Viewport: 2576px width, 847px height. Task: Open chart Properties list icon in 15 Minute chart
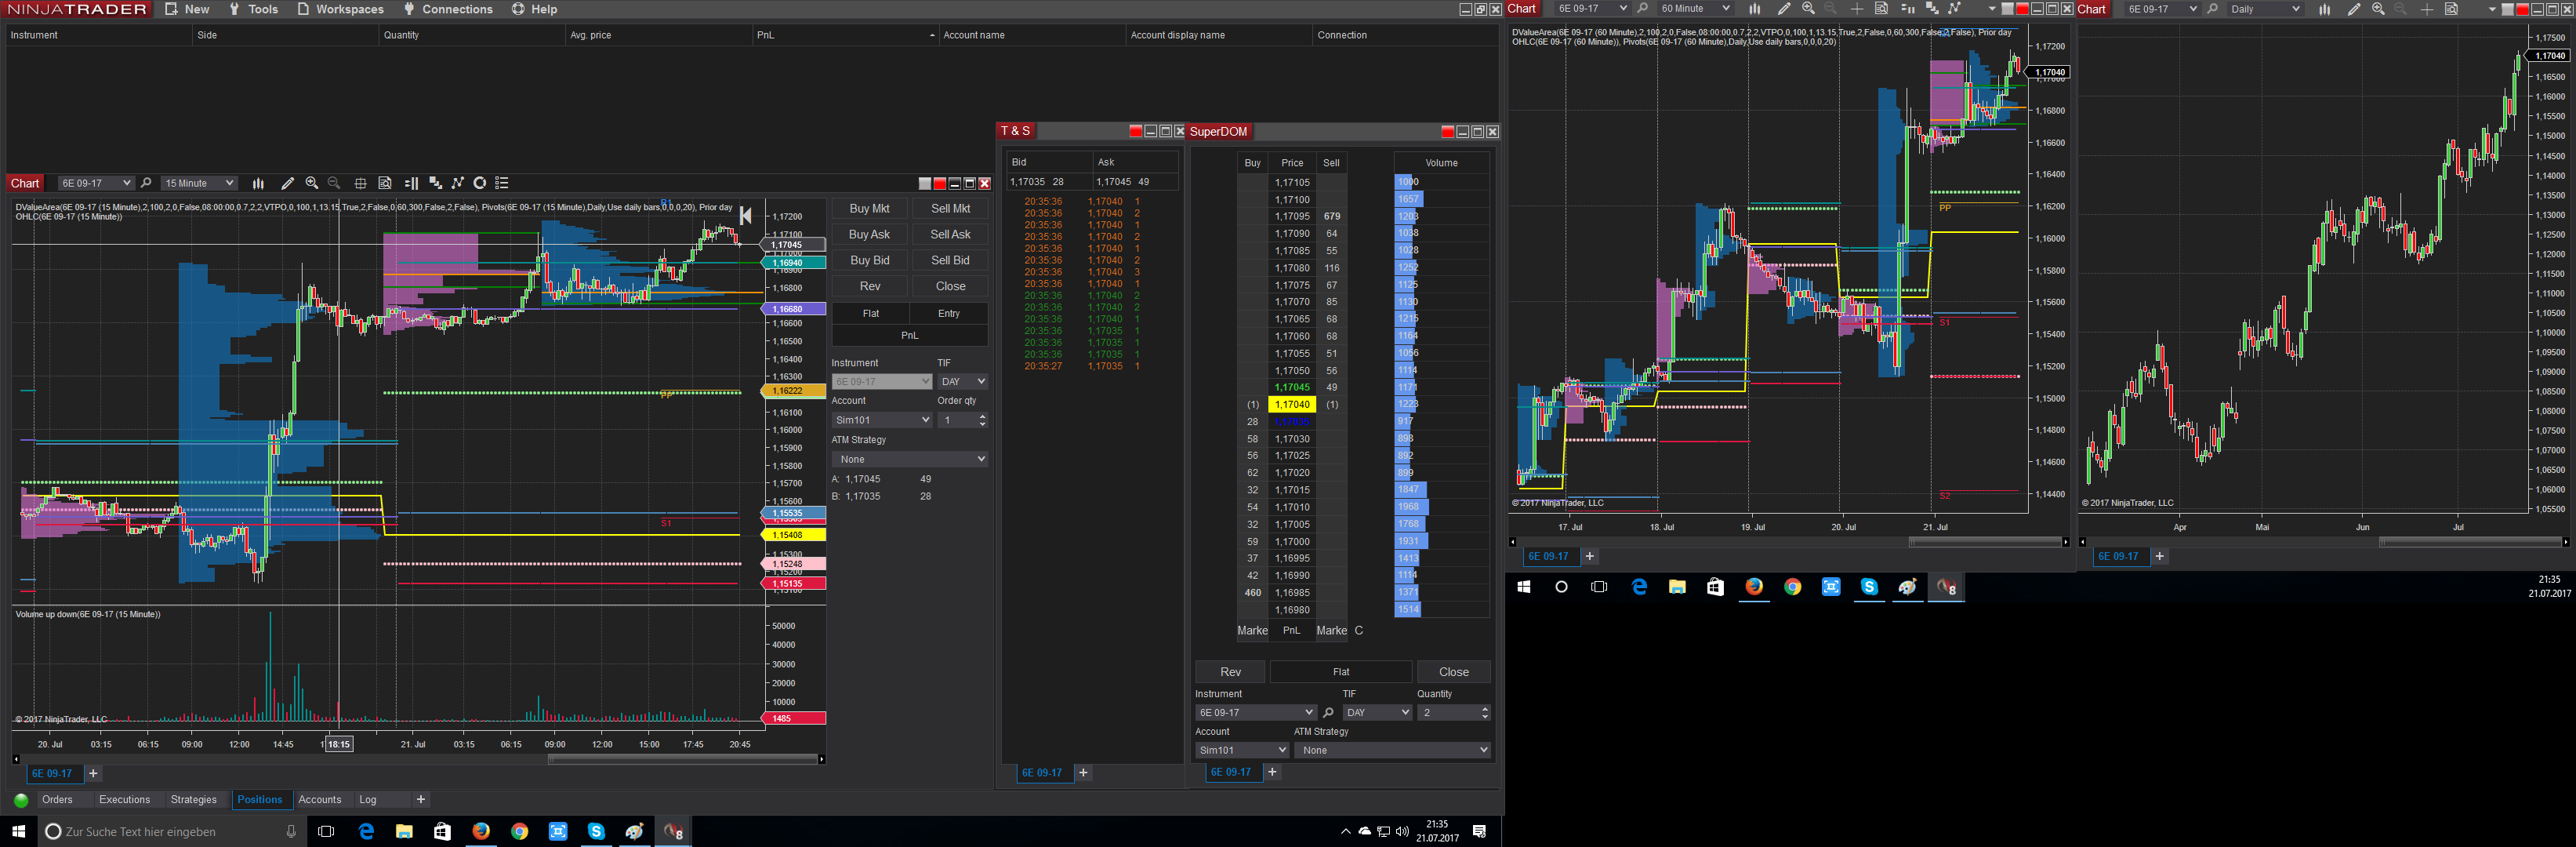coord(502,183)
